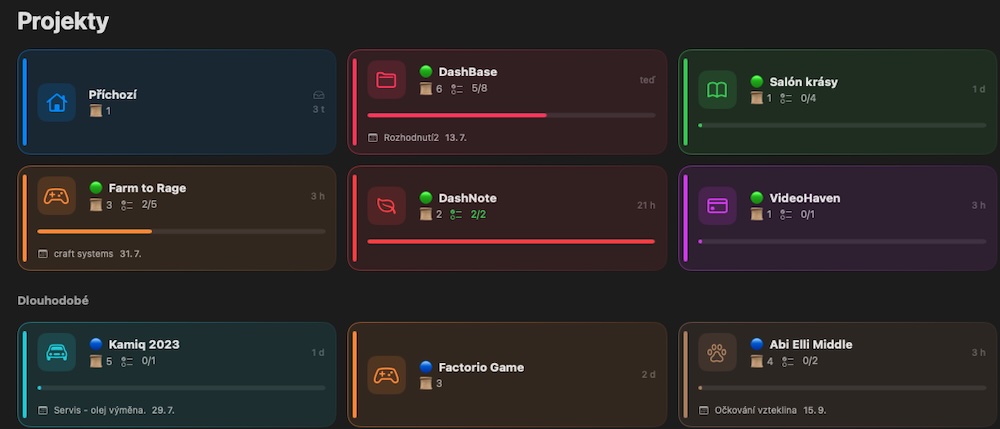
Task: Open the Factorio Game project title
Action: click(x=482, y=367)
